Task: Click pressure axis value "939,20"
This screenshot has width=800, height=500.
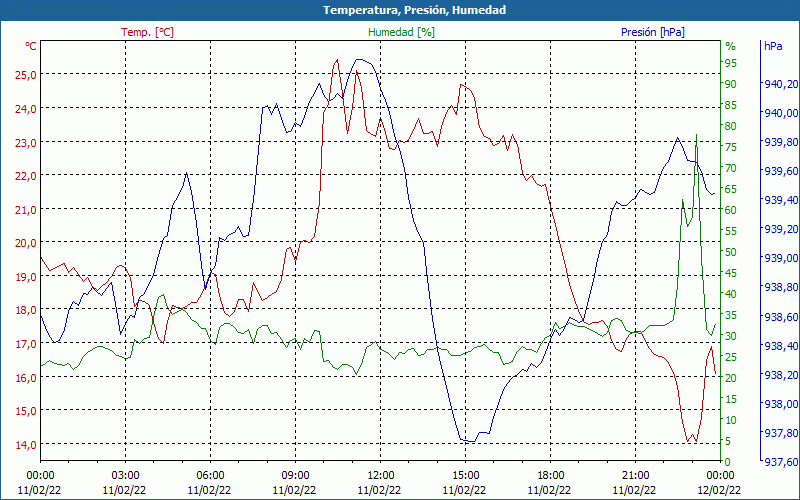Action: tap(780, 229)
